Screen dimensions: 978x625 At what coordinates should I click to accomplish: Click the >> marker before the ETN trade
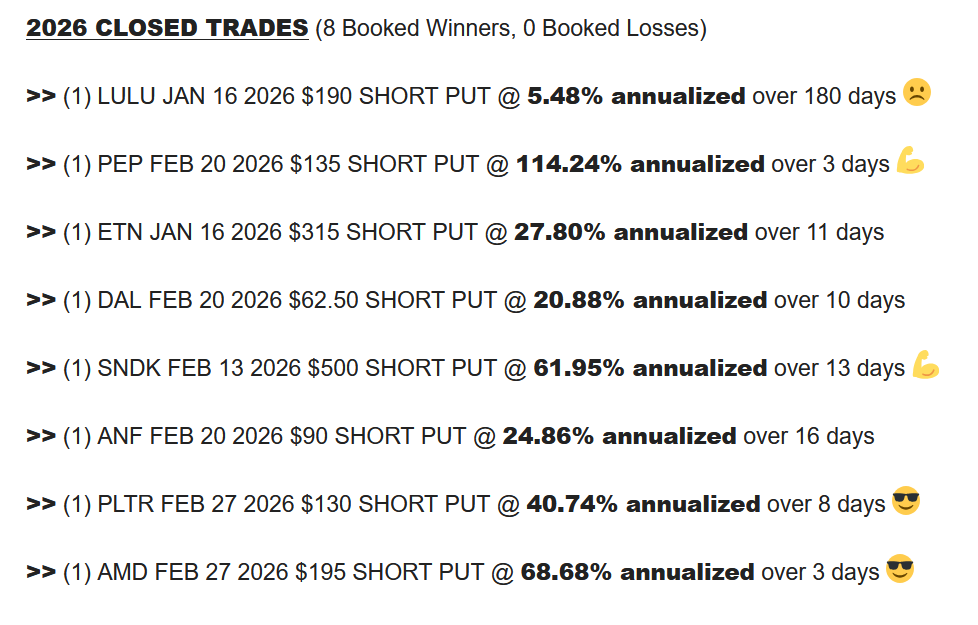click(x=40, y=233)
